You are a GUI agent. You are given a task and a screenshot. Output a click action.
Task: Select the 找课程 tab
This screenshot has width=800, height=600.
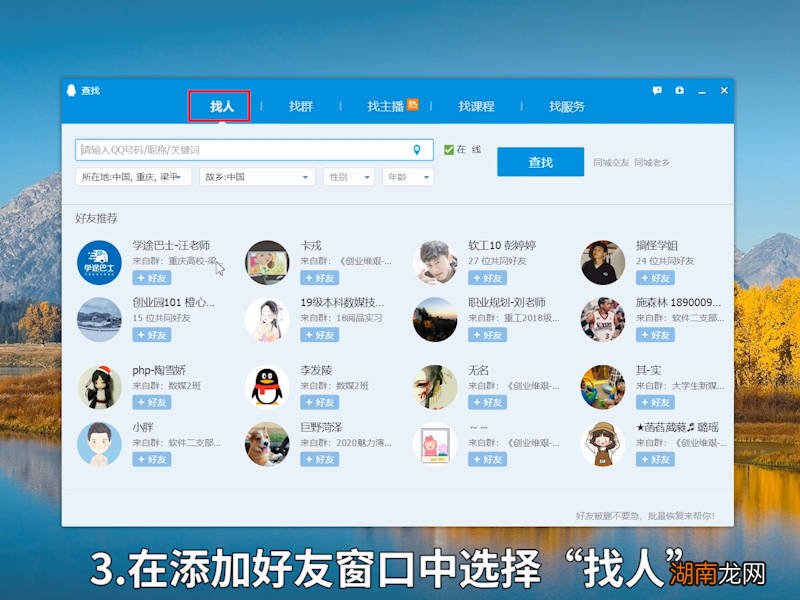click(476, 103)
